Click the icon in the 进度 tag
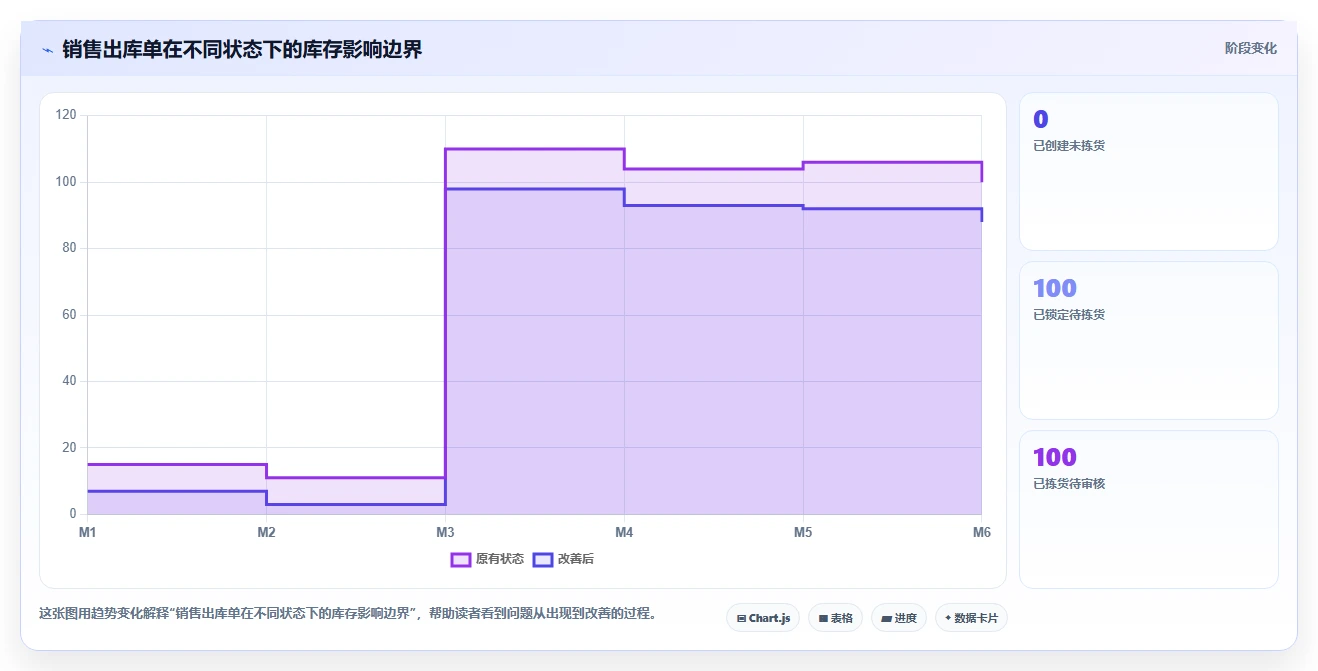 tap(887, 618)
